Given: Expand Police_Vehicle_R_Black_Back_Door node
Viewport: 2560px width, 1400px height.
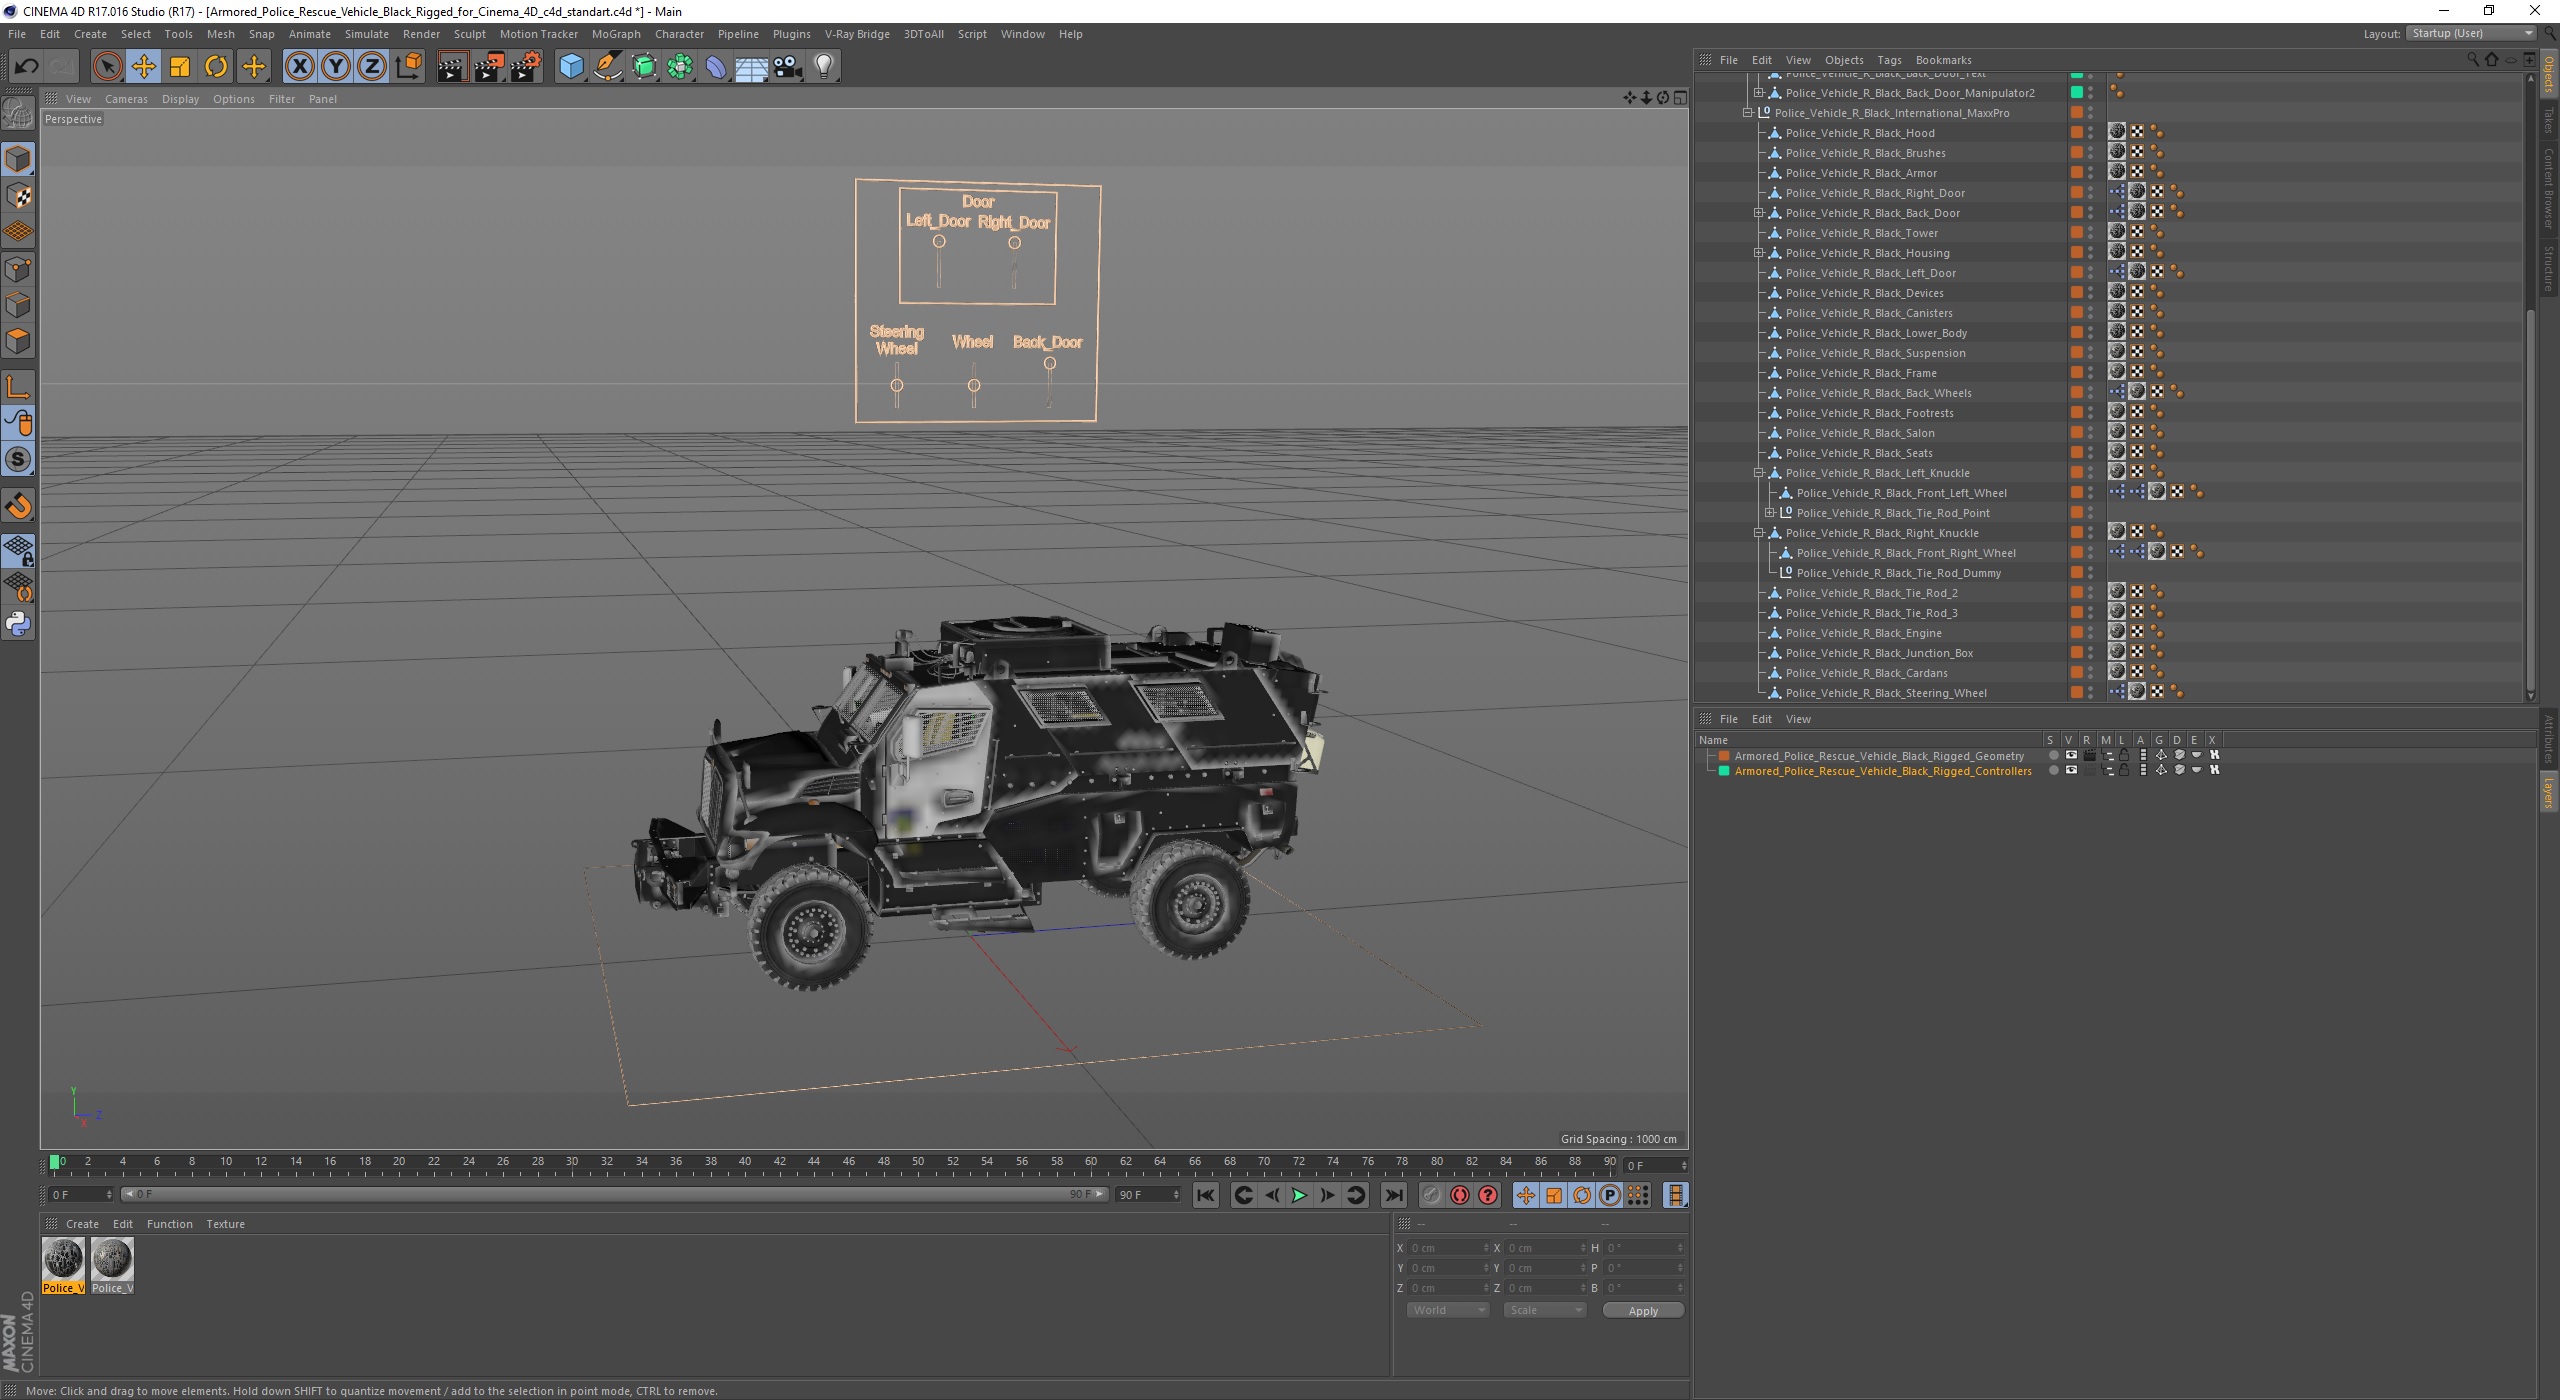Looking at the screenshot, I should [x=1758, y=213].
